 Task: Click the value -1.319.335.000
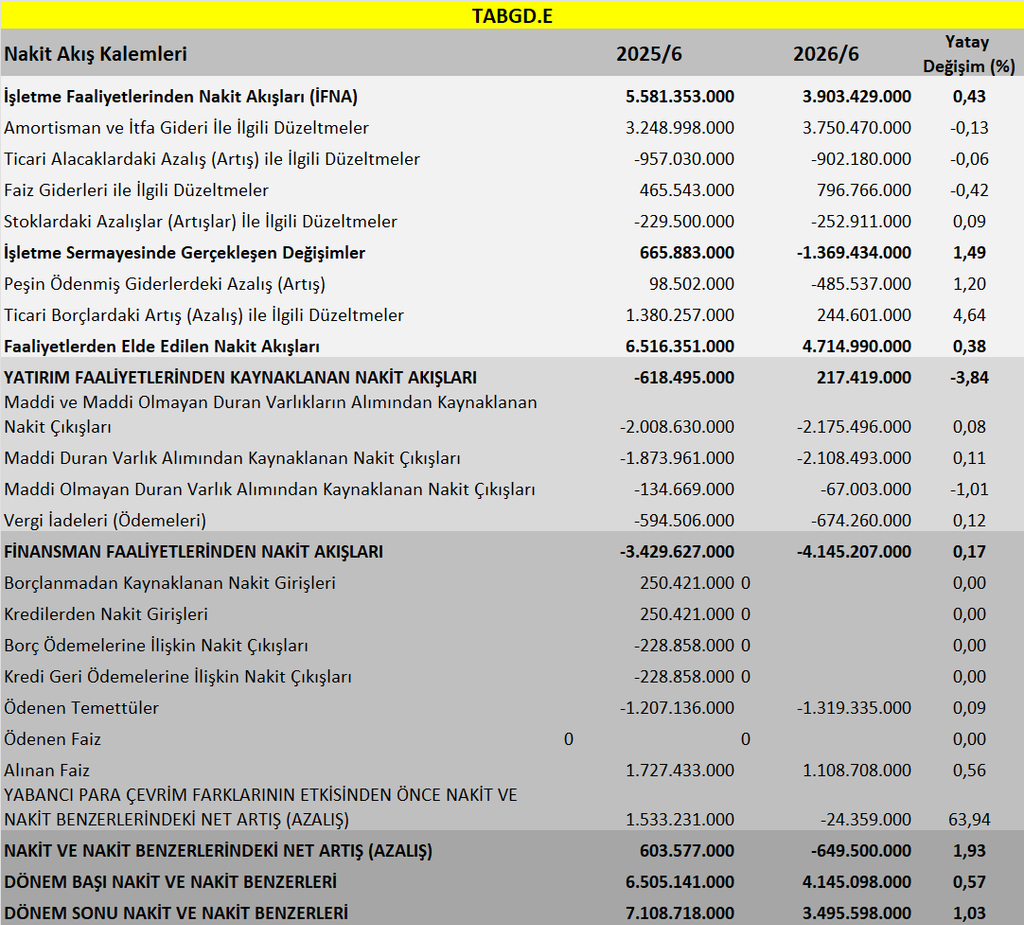coord(854,709)
